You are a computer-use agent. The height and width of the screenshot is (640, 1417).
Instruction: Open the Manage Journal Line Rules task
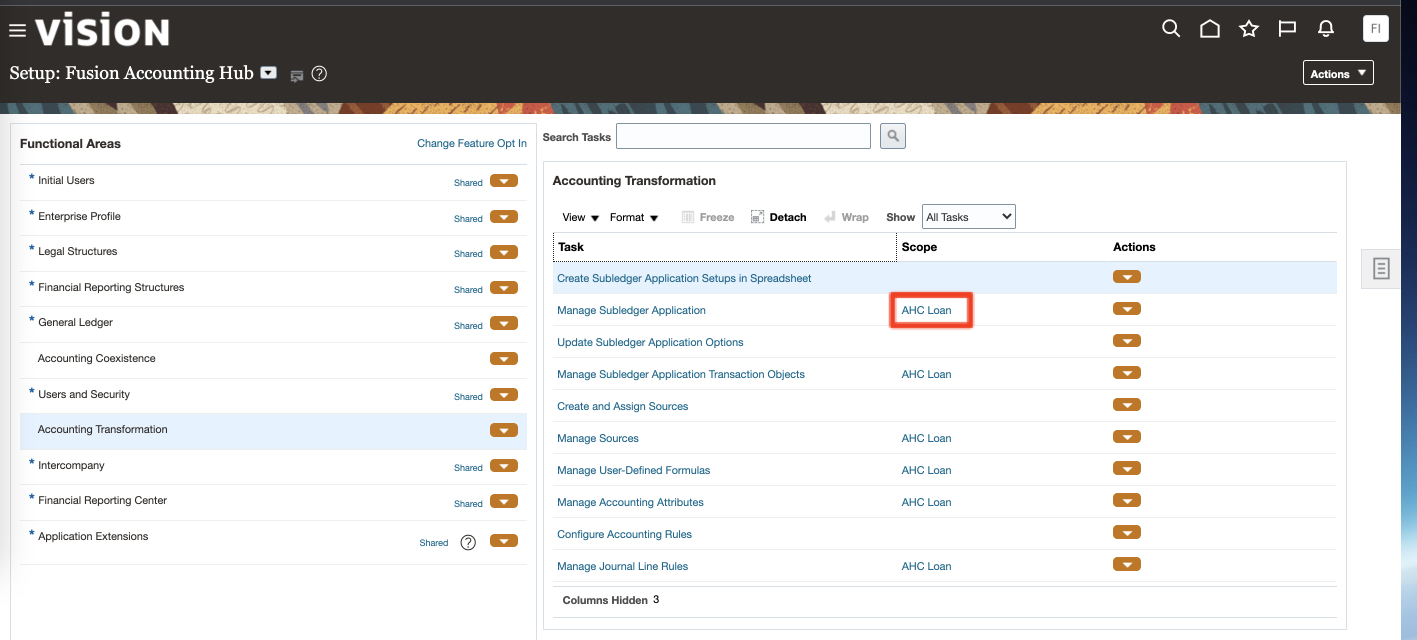click(x=622, y=566)
